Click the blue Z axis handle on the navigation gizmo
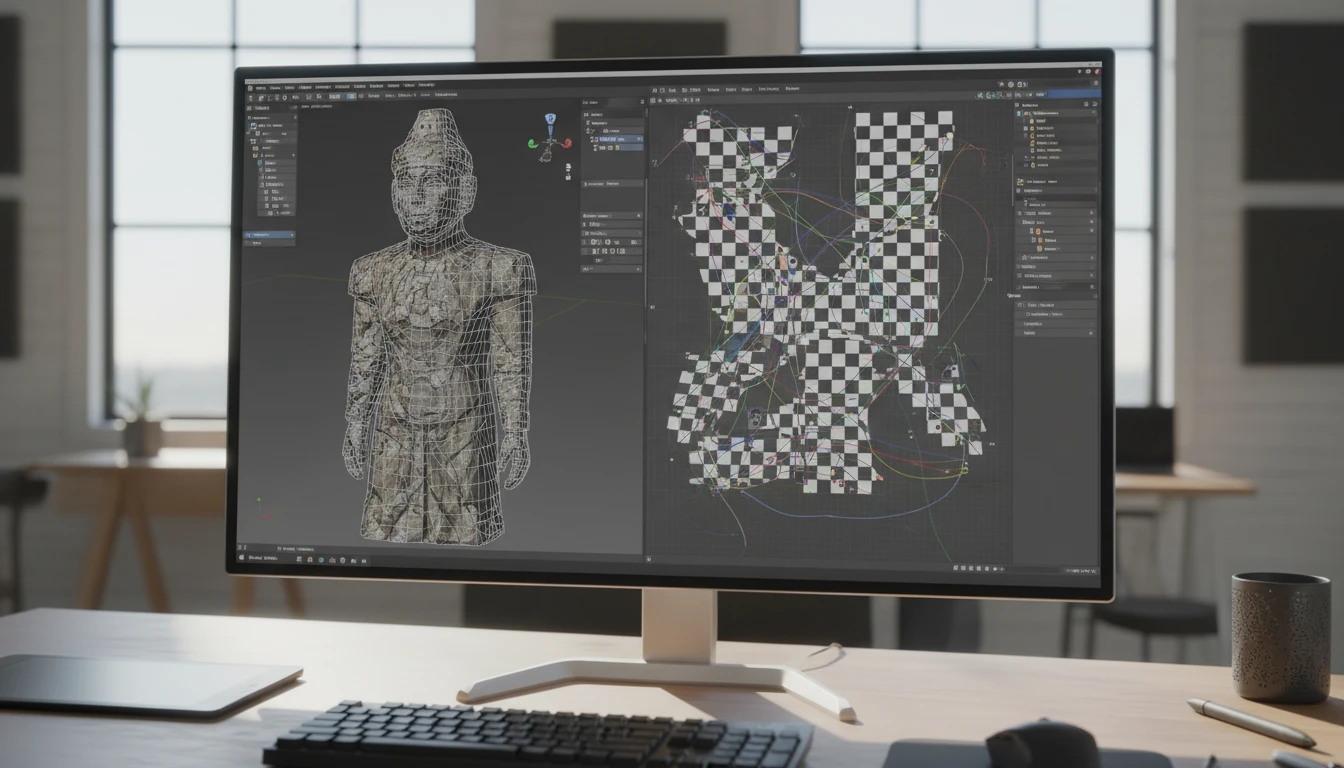This screenshot has height=768, width=1344. tap(550, 119)
